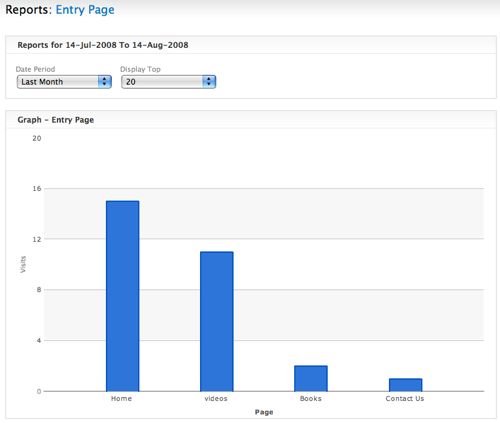Click the 'Home' axis label

(121, 399)
